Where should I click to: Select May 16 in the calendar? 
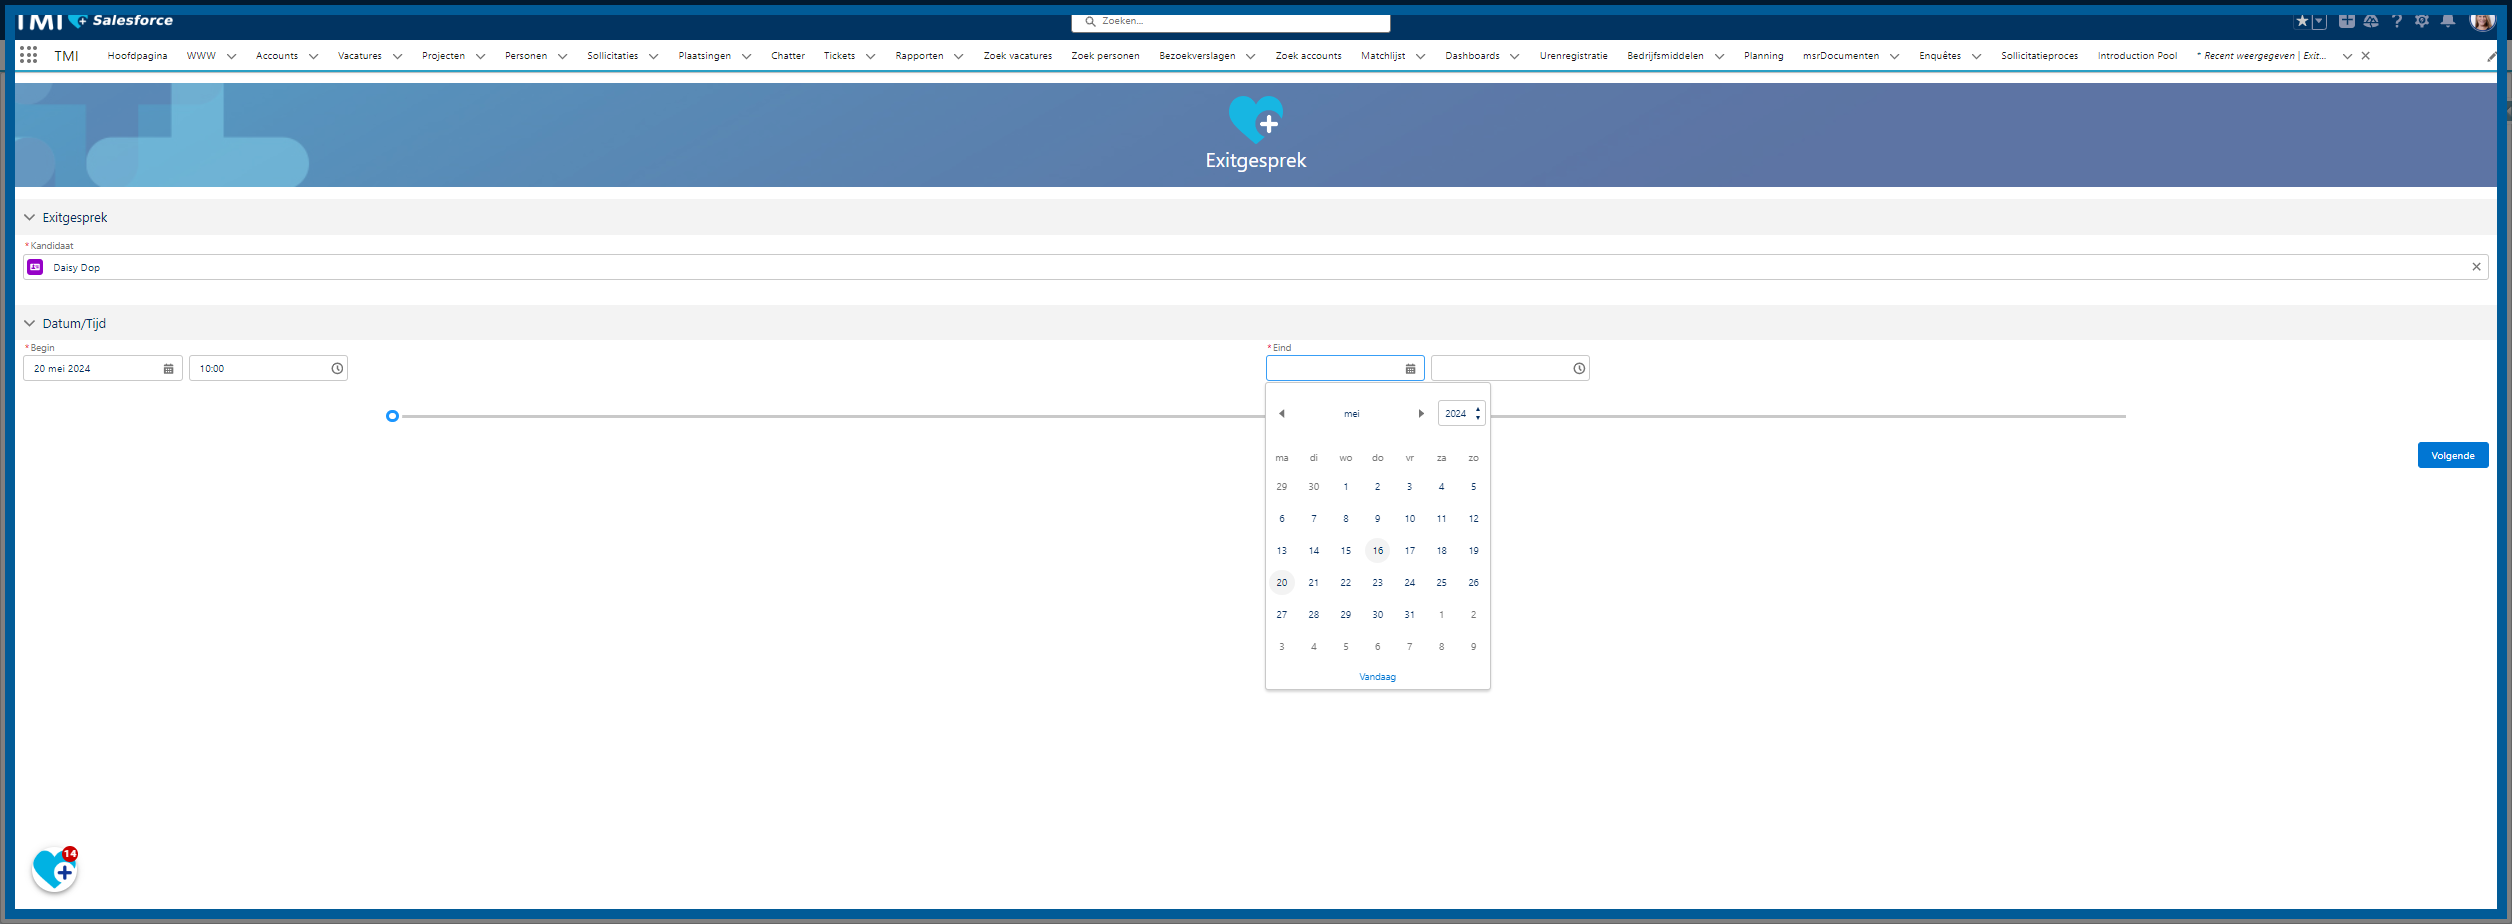1378,551
